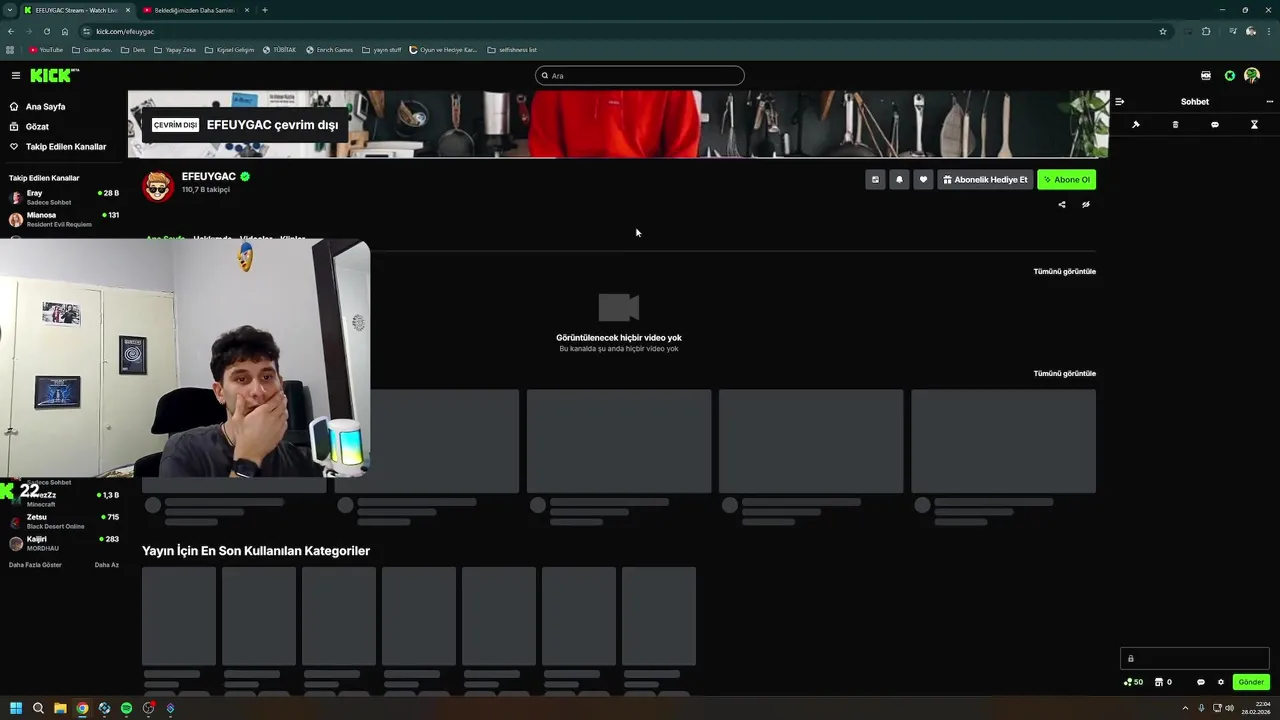Viewport: 1280px width, 720px height.
Task: Open the hamburger sidebar menu
Action: (15, 75)
